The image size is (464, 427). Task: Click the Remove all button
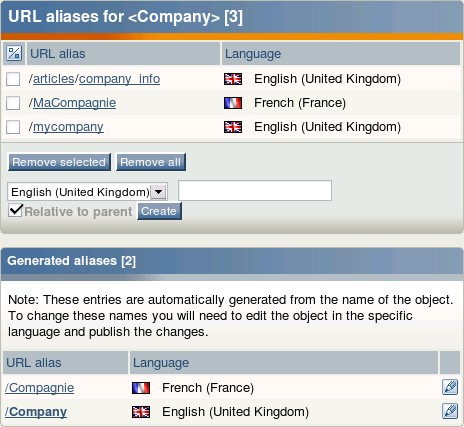pyautogui.click(x=151, y=162)
